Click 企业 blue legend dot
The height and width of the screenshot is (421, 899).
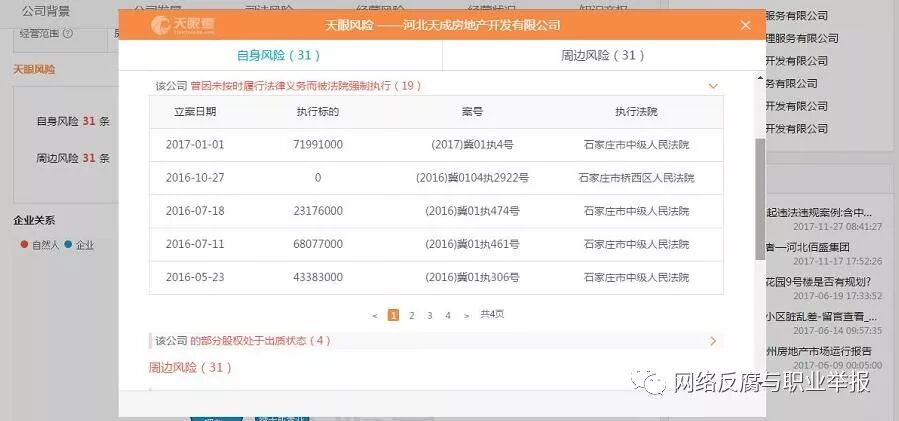[x=69, y=245]
